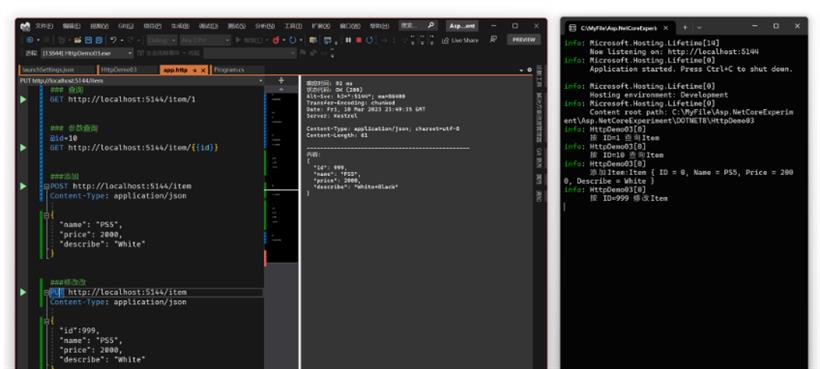Pause debugging in the Visual Studio toolbar
The width and height of the screenshot is (820, 369).
(x=348, y=40)
